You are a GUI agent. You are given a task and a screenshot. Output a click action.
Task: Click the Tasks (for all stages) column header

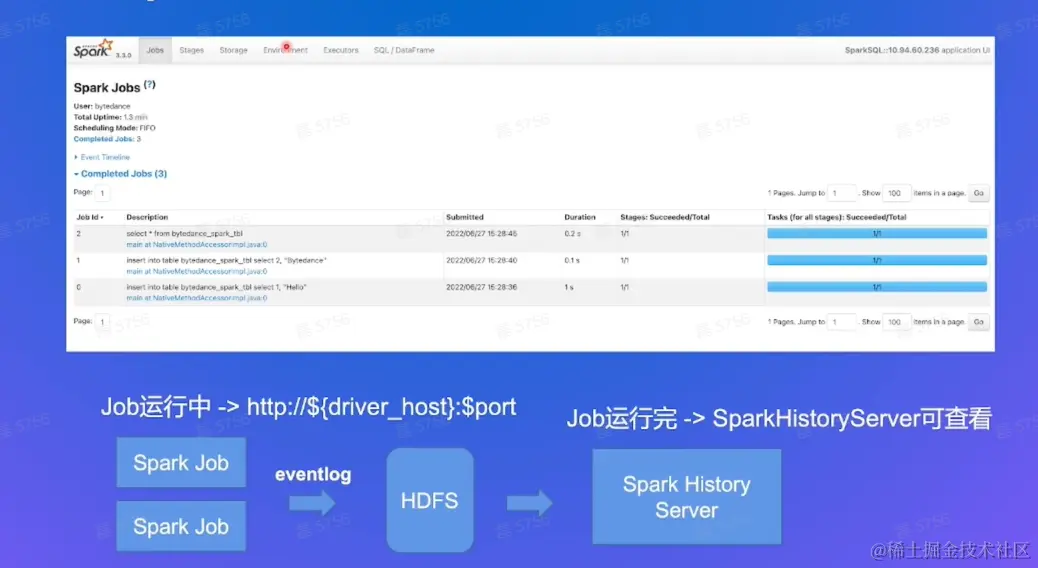(837, 217)
